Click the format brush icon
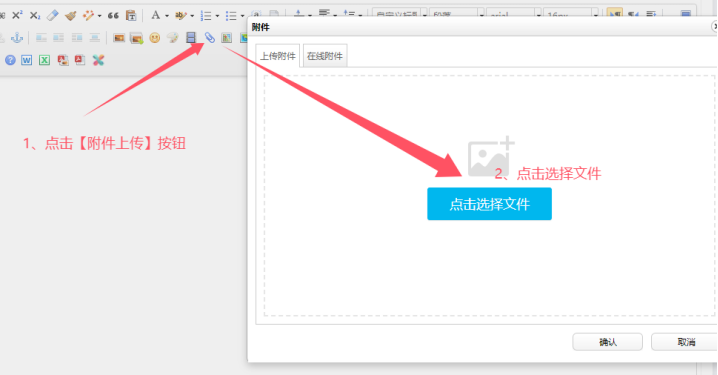The image size is (718, 375). coord(71,16)
